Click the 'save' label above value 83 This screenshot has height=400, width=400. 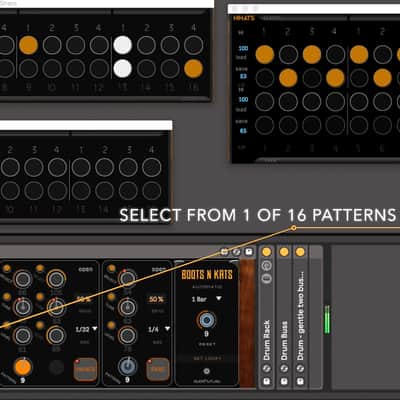(x=242, y=69)
